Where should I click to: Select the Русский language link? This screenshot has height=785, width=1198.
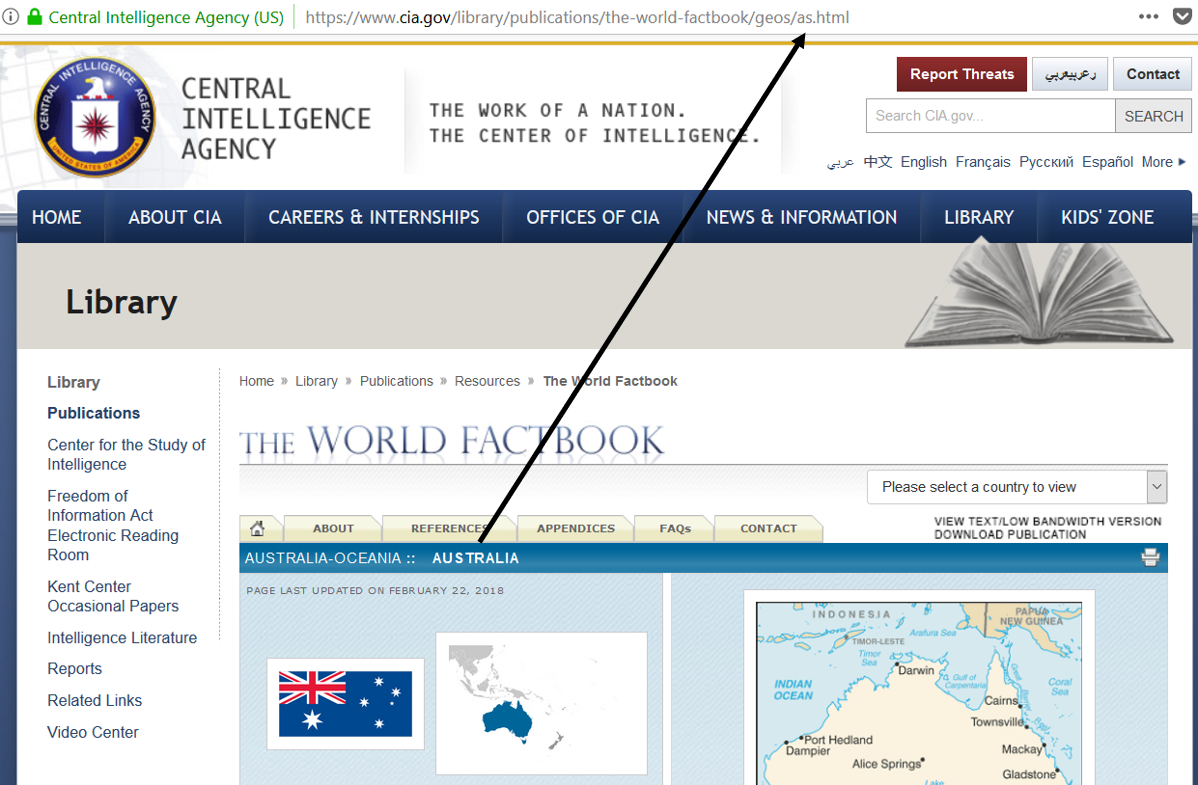pos(1046,162)
